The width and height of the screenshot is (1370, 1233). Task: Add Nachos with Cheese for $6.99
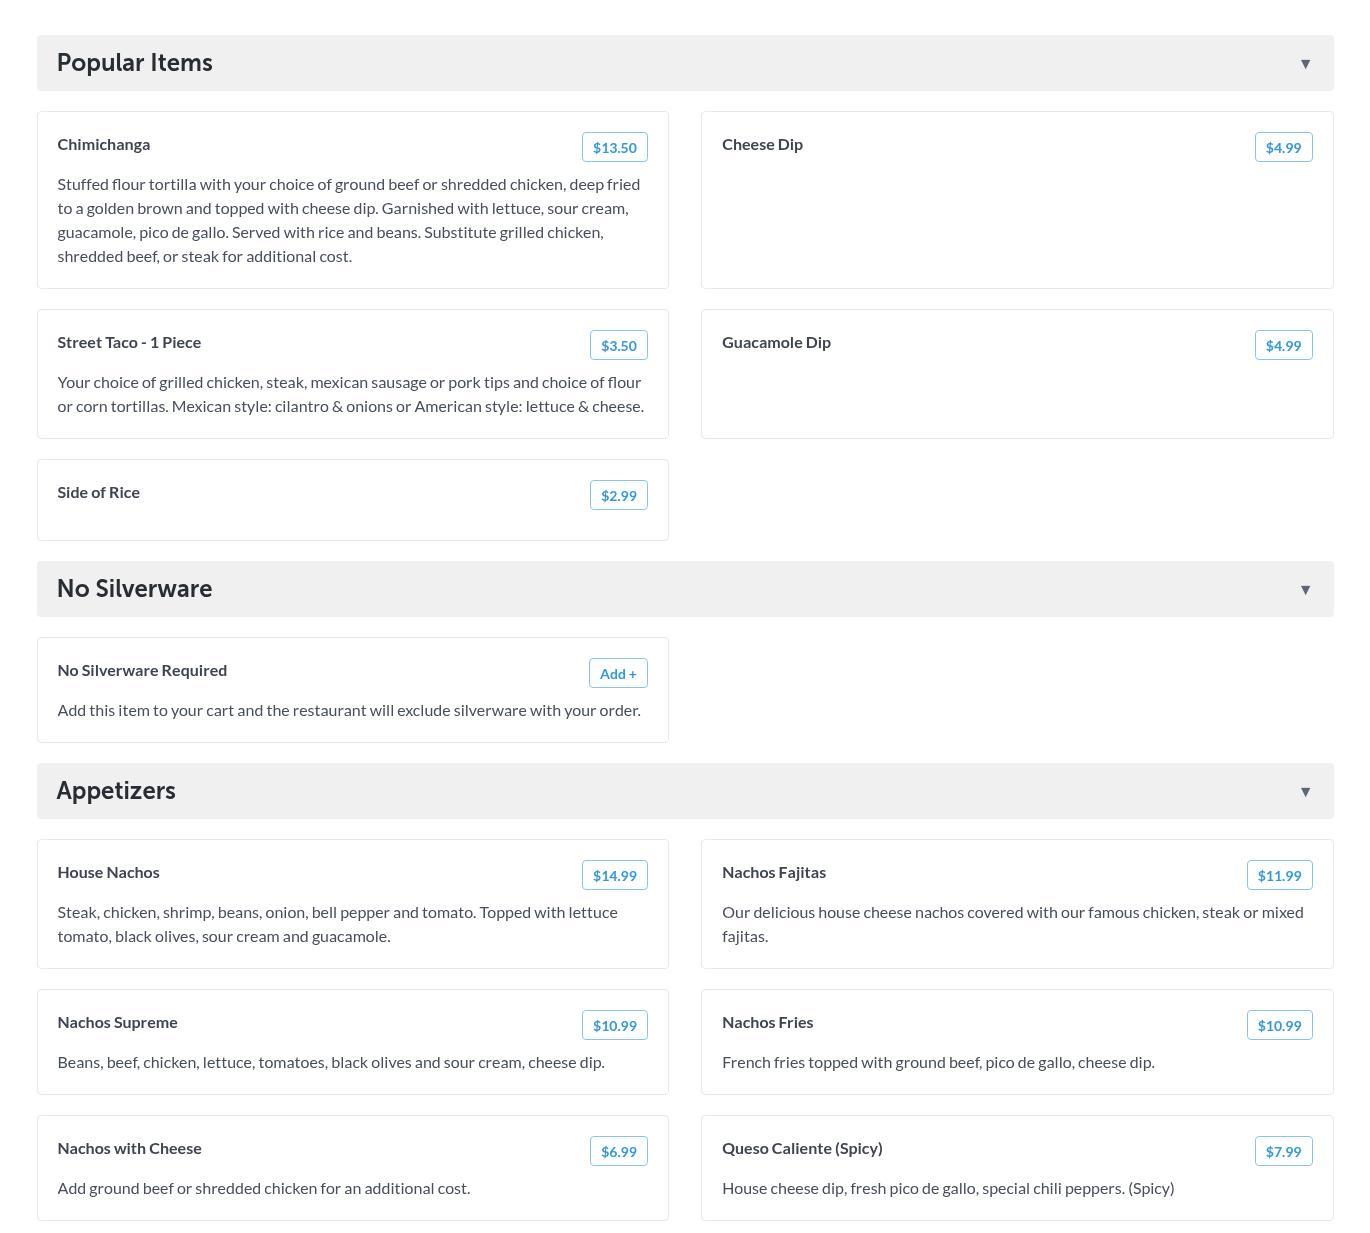pos(618,1151)
